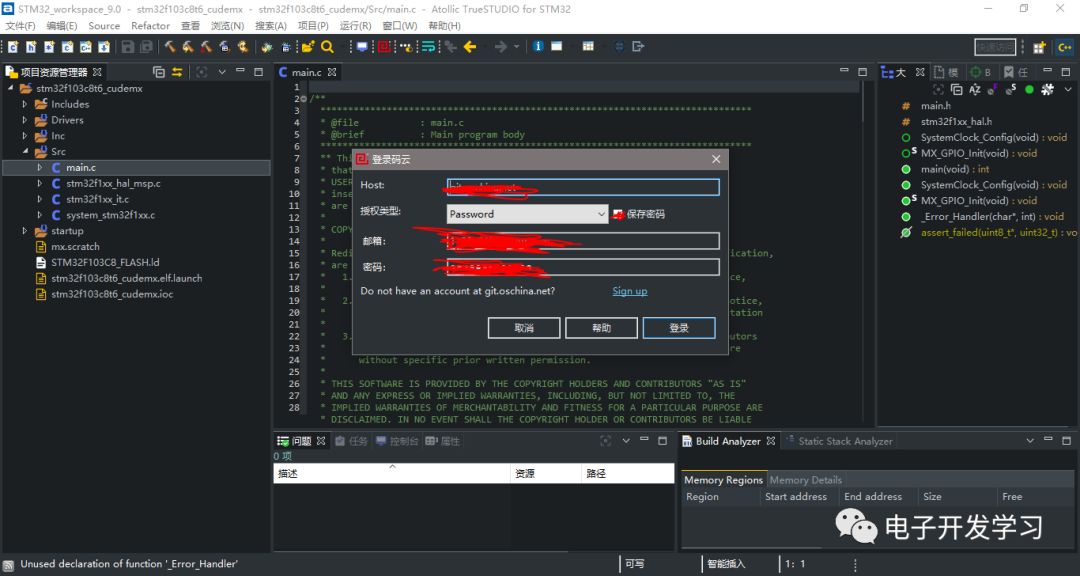
Task: Switch to 控制台 console tab
Action: (x=397, y=441)
